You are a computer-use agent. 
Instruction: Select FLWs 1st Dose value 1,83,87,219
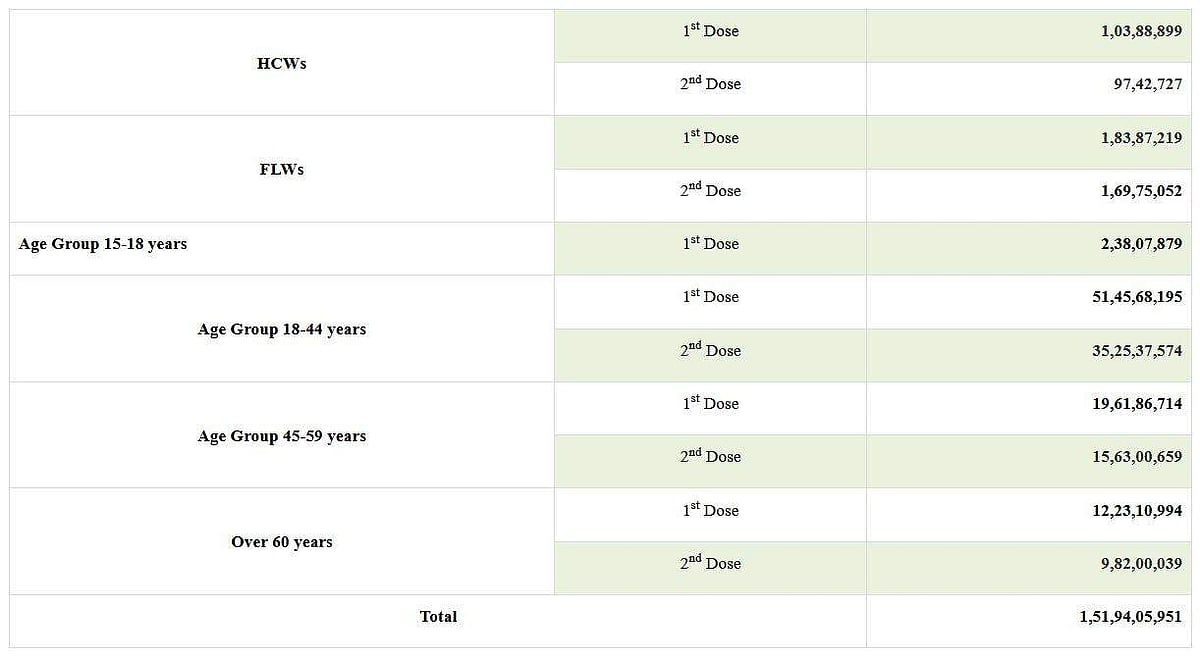click(x=1141, y=137)
